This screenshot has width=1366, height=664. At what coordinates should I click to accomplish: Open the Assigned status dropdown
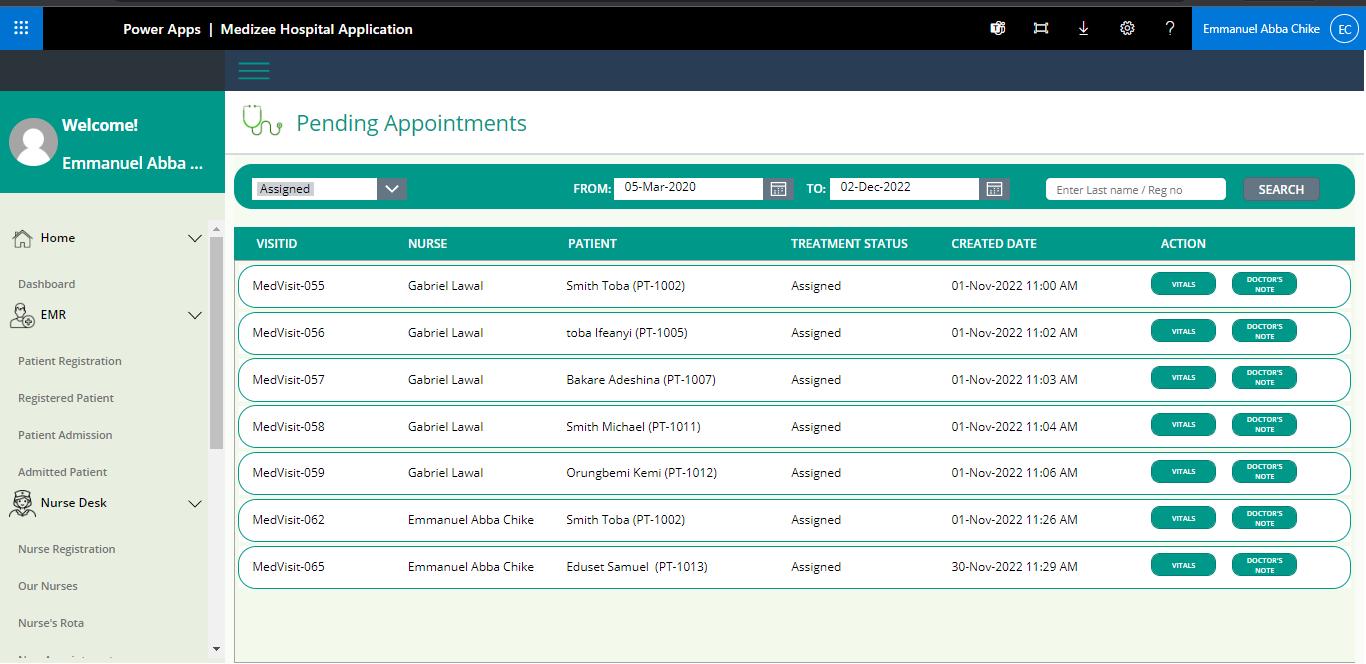pos(391,189)
